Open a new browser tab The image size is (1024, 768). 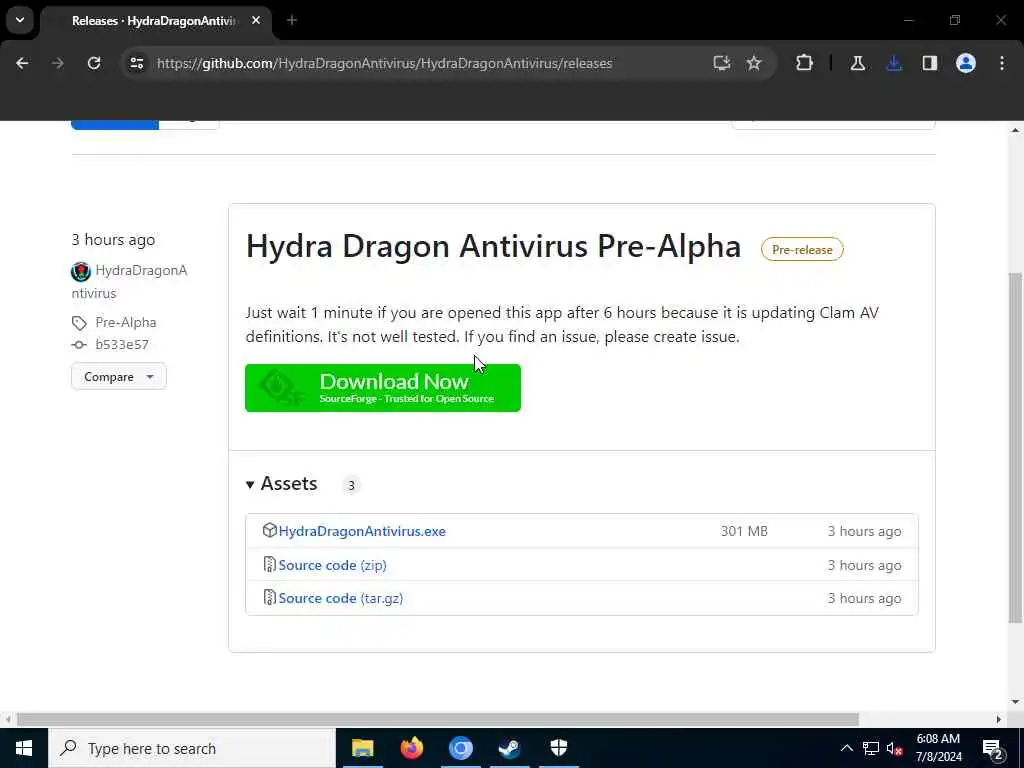click(292, 20)
